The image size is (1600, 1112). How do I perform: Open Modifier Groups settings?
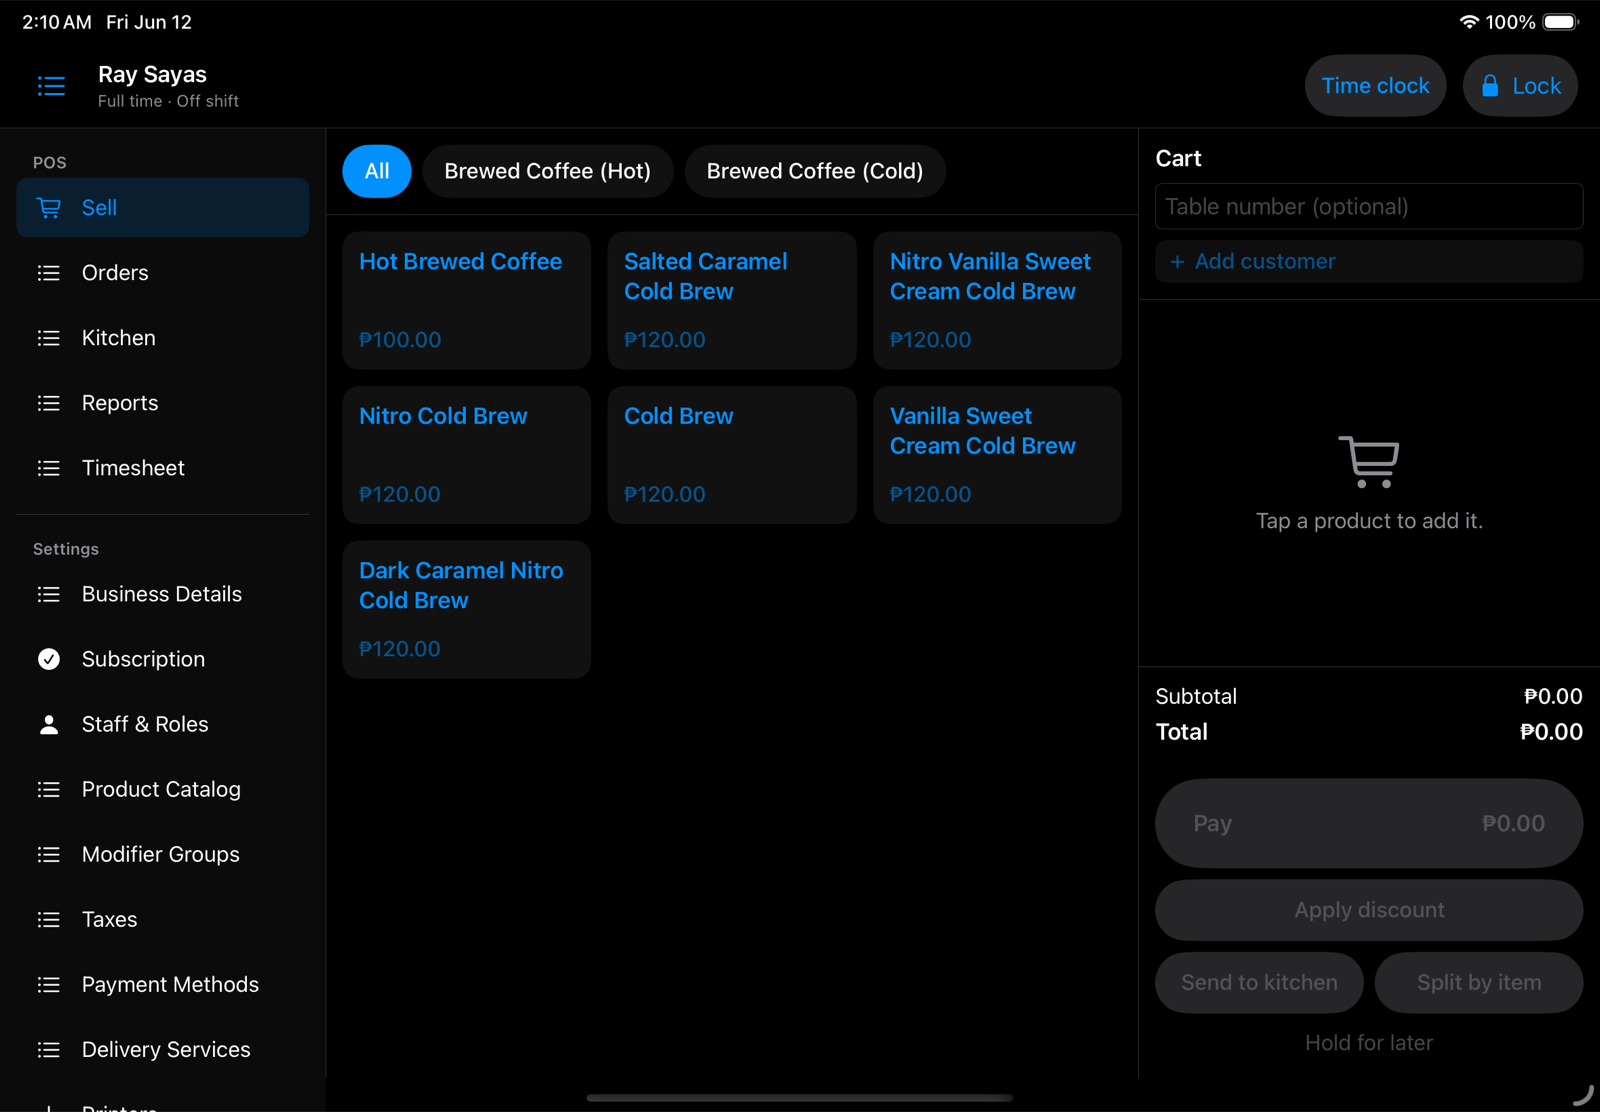click(x=163, y=854)
